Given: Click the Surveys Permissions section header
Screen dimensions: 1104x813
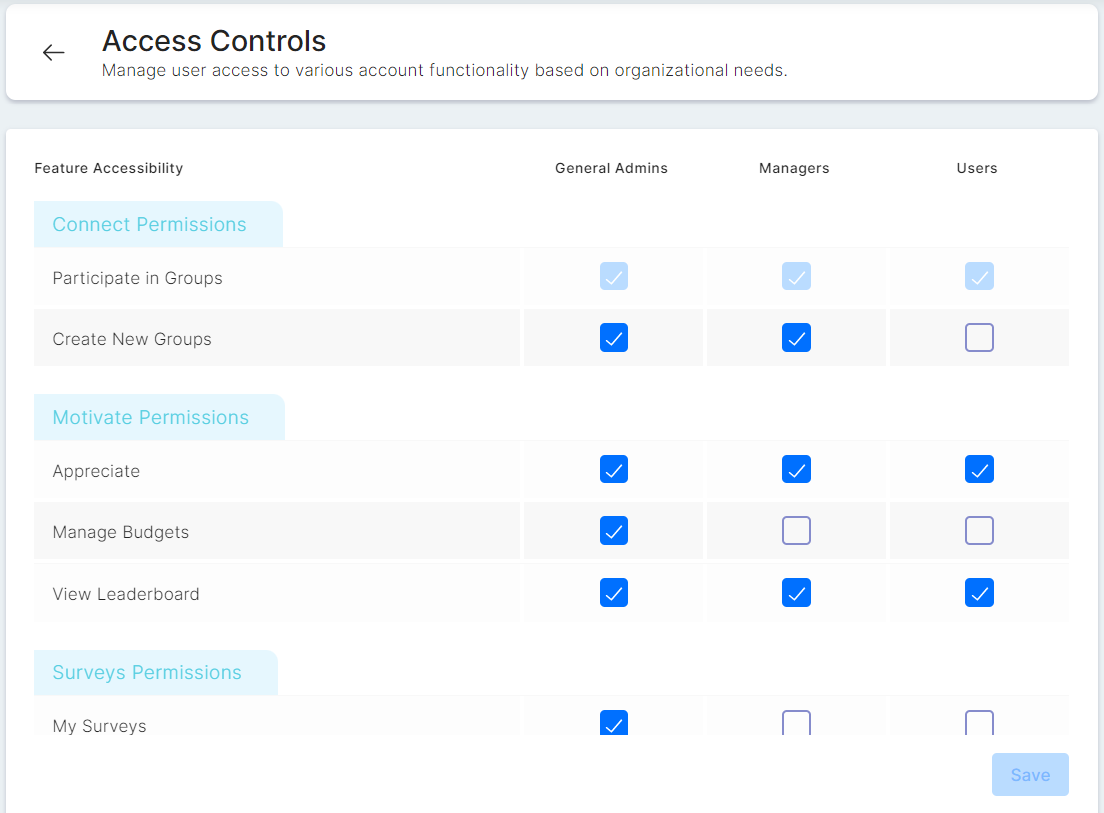Looking at the screenshot, I should coord(147,673).
